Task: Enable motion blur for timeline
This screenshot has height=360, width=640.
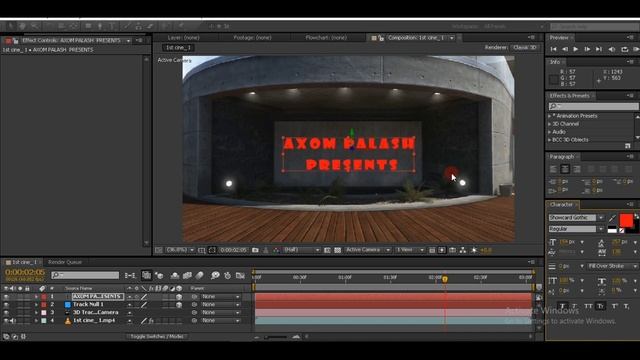Action: pyautogui.click(x=200, y=276)
